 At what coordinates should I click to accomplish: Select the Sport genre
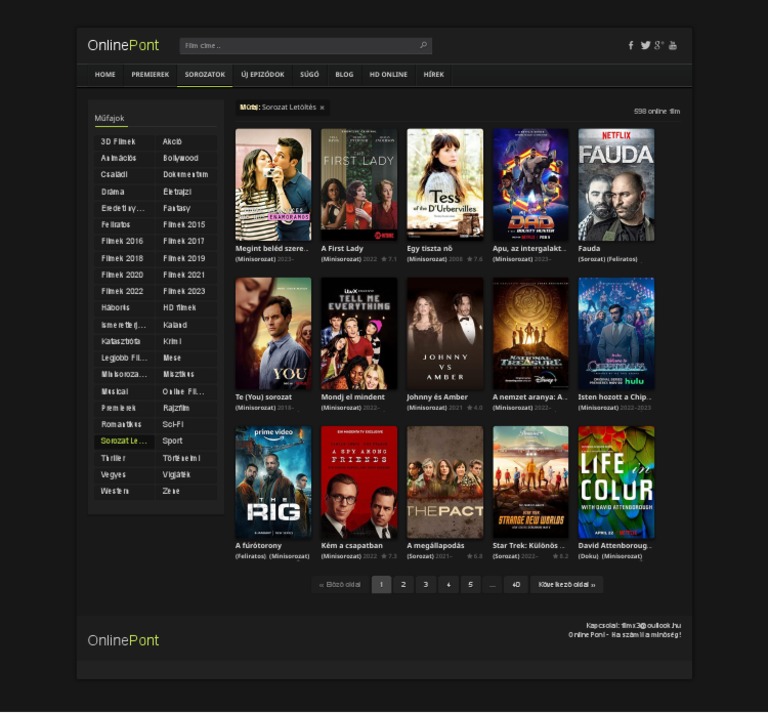pos(186,441)
